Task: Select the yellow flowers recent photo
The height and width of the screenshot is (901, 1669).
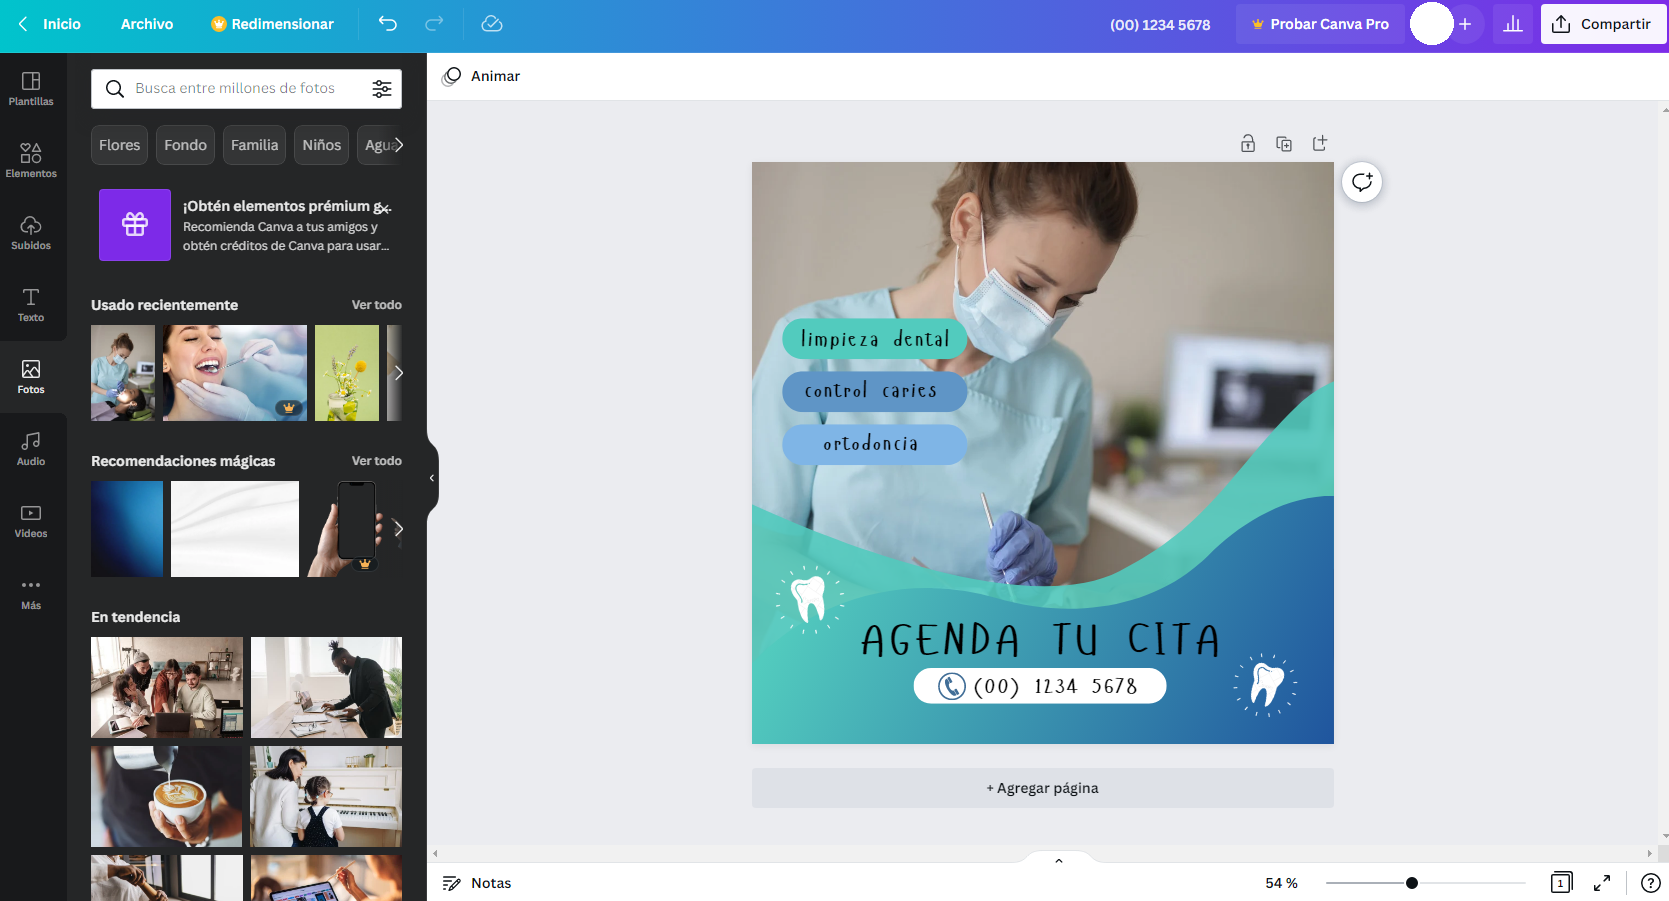Action: 347,373
